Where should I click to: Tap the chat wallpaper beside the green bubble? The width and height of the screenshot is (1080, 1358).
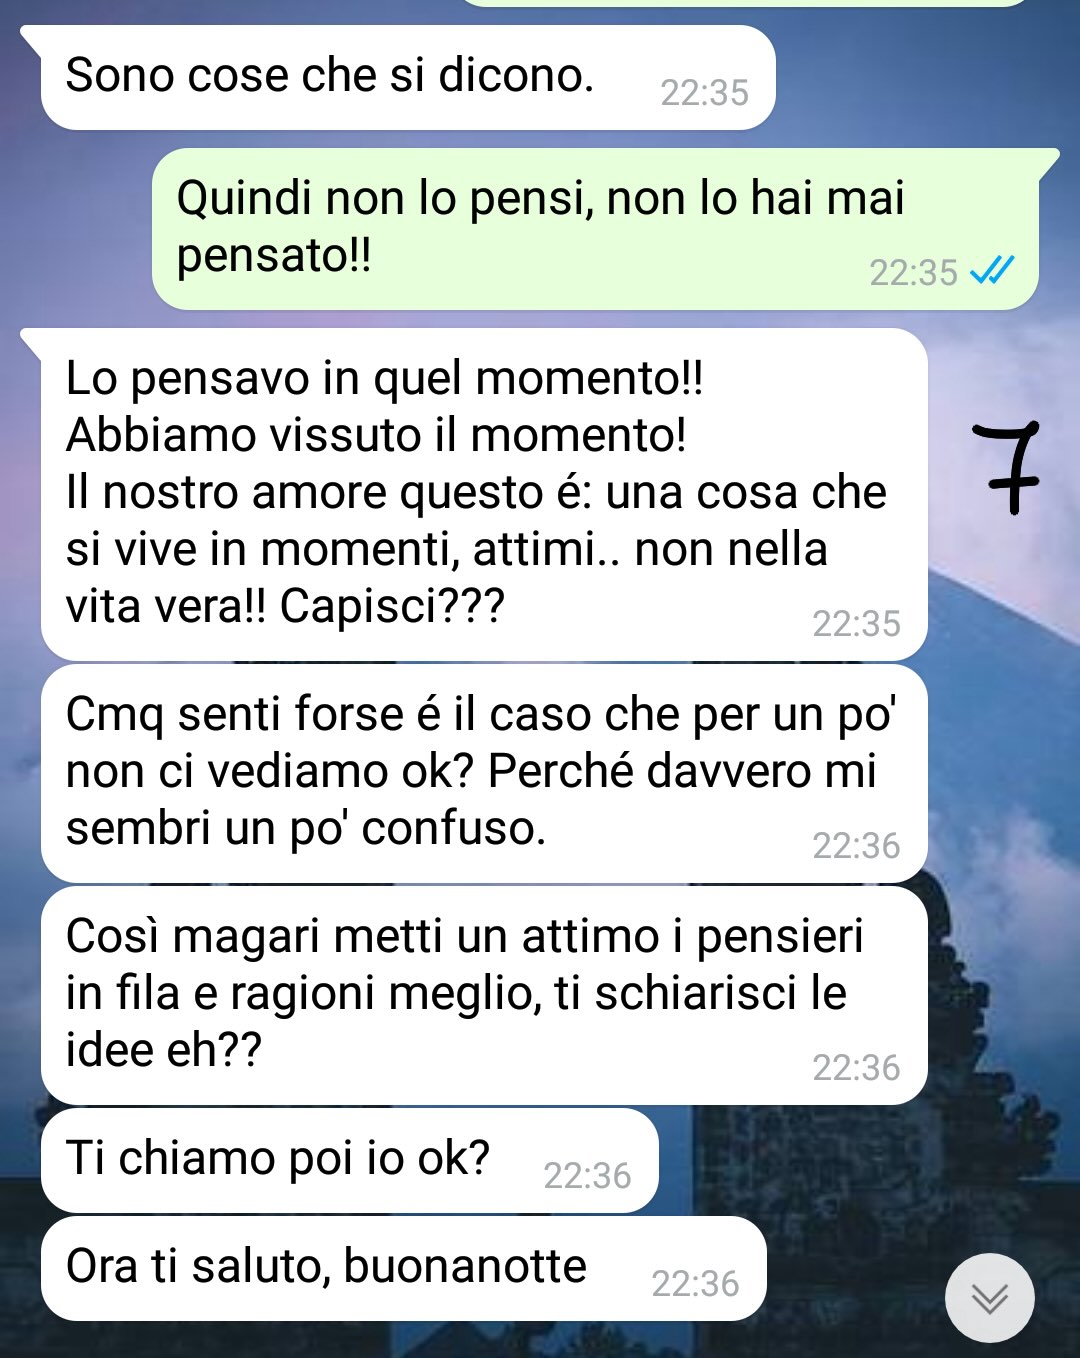coord(75,229)
